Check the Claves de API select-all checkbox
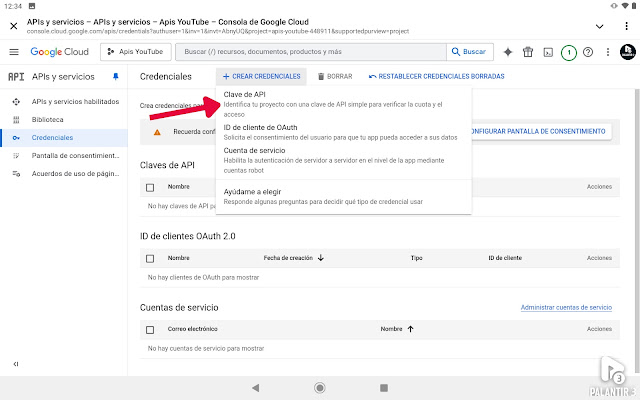Image resolution: width=640 pixels, height=400 pixels. [x=150, y=187]
